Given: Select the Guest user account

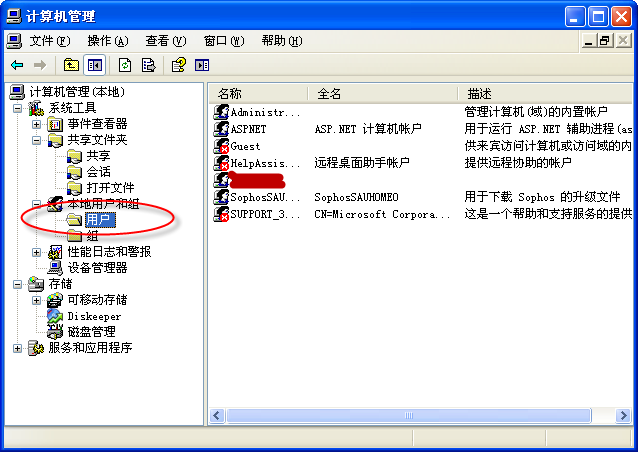Looking at the screenshot, I should 245,146.
